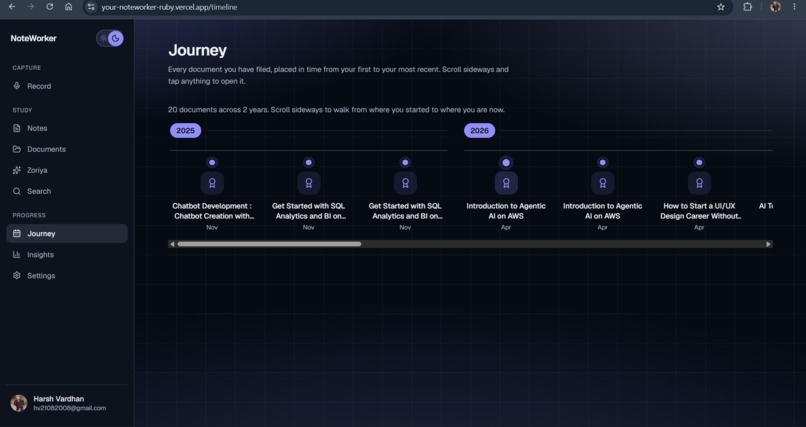Click the Harsh Vardhan profile avatar in sidebar
Screen dimensions: 806x427
coord(19,403)
